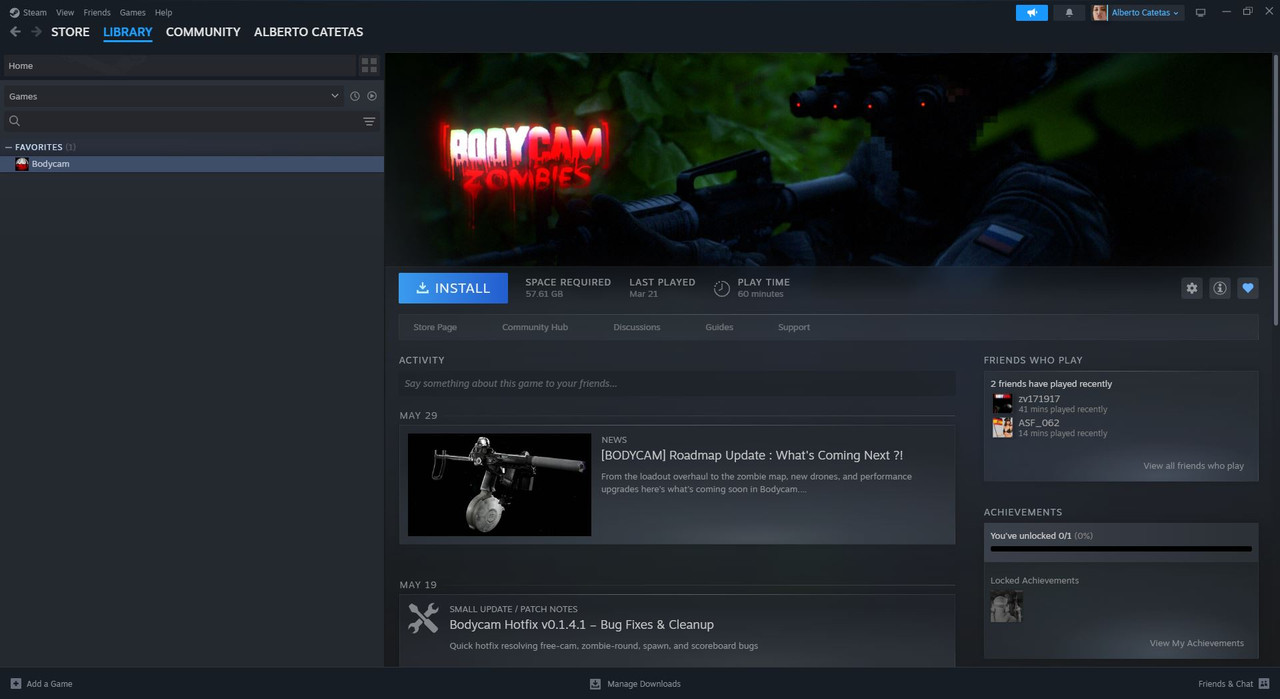Open the notifications bell
Screen dimensions: 1280x699
coord(1069,12)
